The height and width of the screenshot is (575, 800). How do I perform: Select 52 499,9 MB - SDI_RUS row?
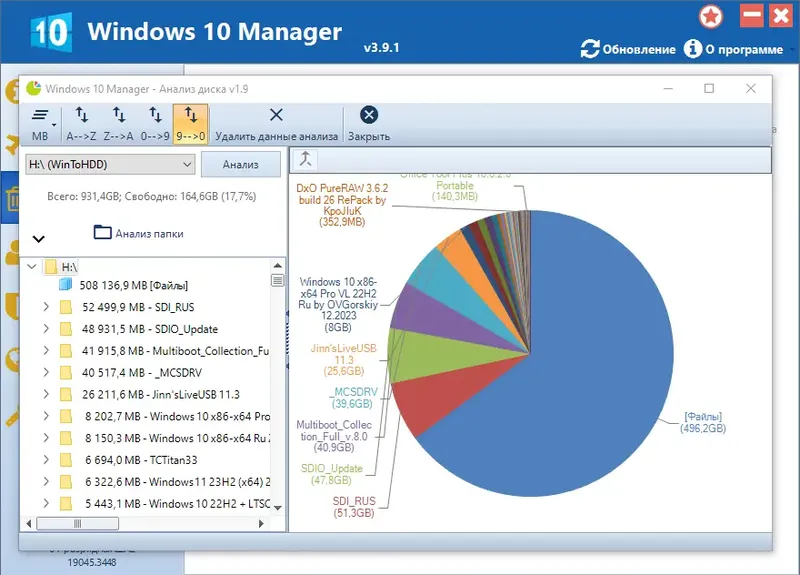[138, 307]
